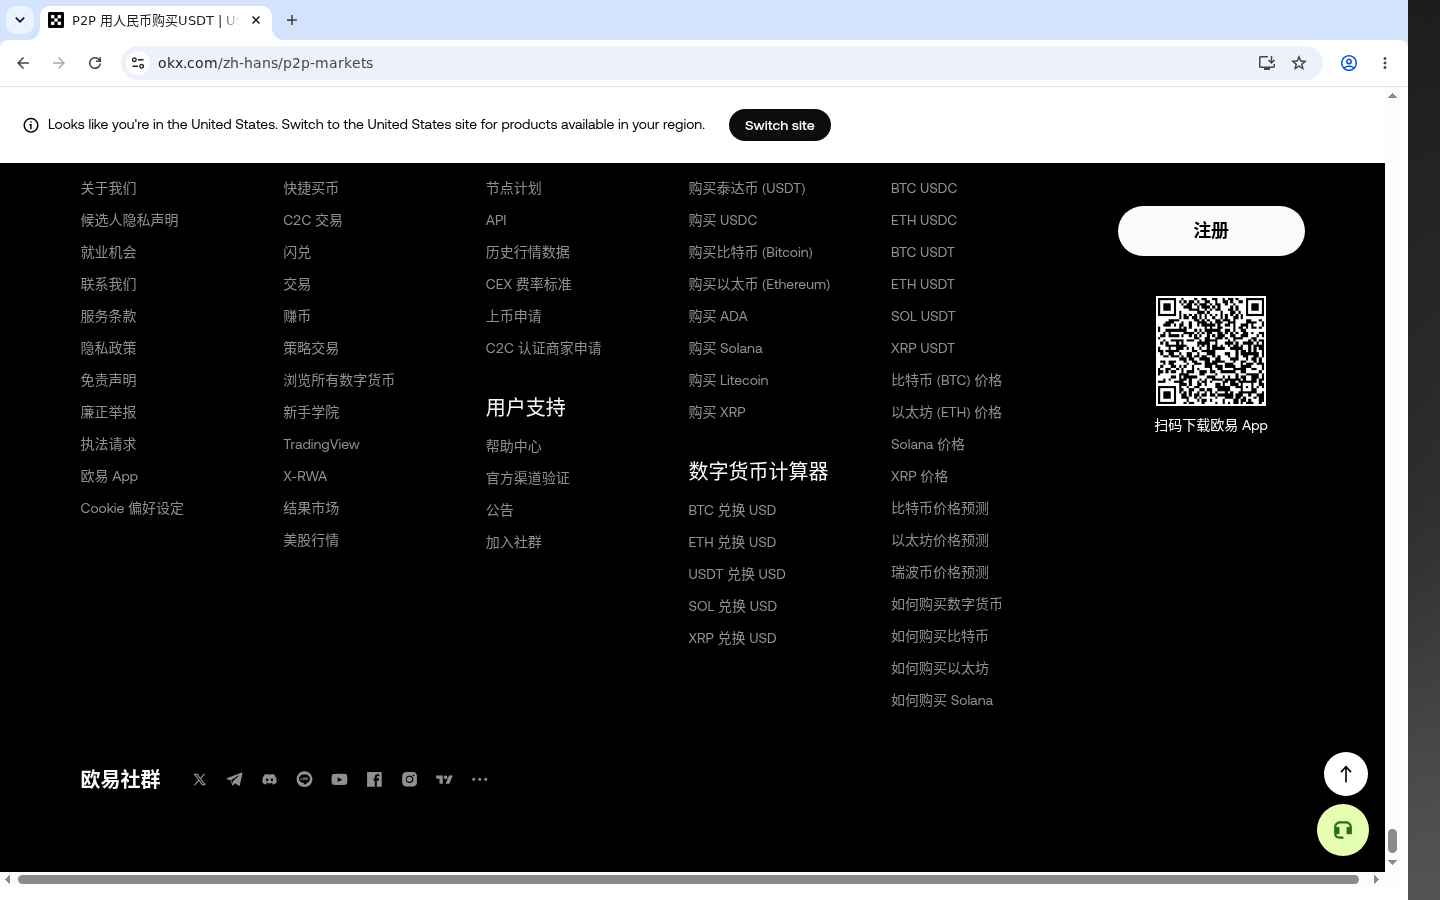The width and height of the screenshot is (1440, 900).
Task: Open the tab search dropdown arrow
Action: click(x=20, y=20)
